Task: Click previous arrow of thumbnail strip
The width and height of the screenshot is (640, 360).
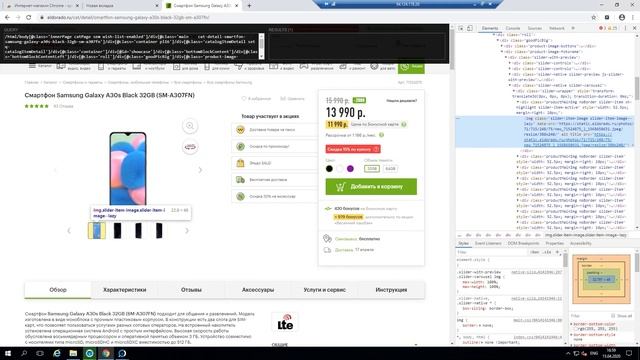Action: (69, 231)
